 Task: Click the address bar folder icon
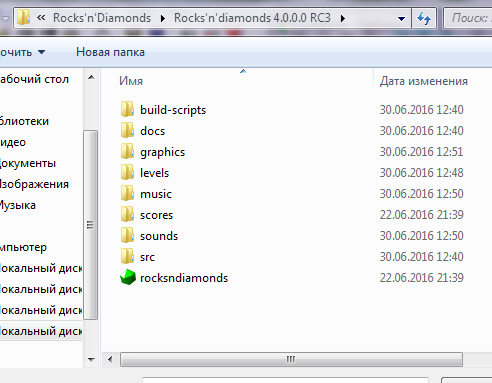tap(23, 17)
